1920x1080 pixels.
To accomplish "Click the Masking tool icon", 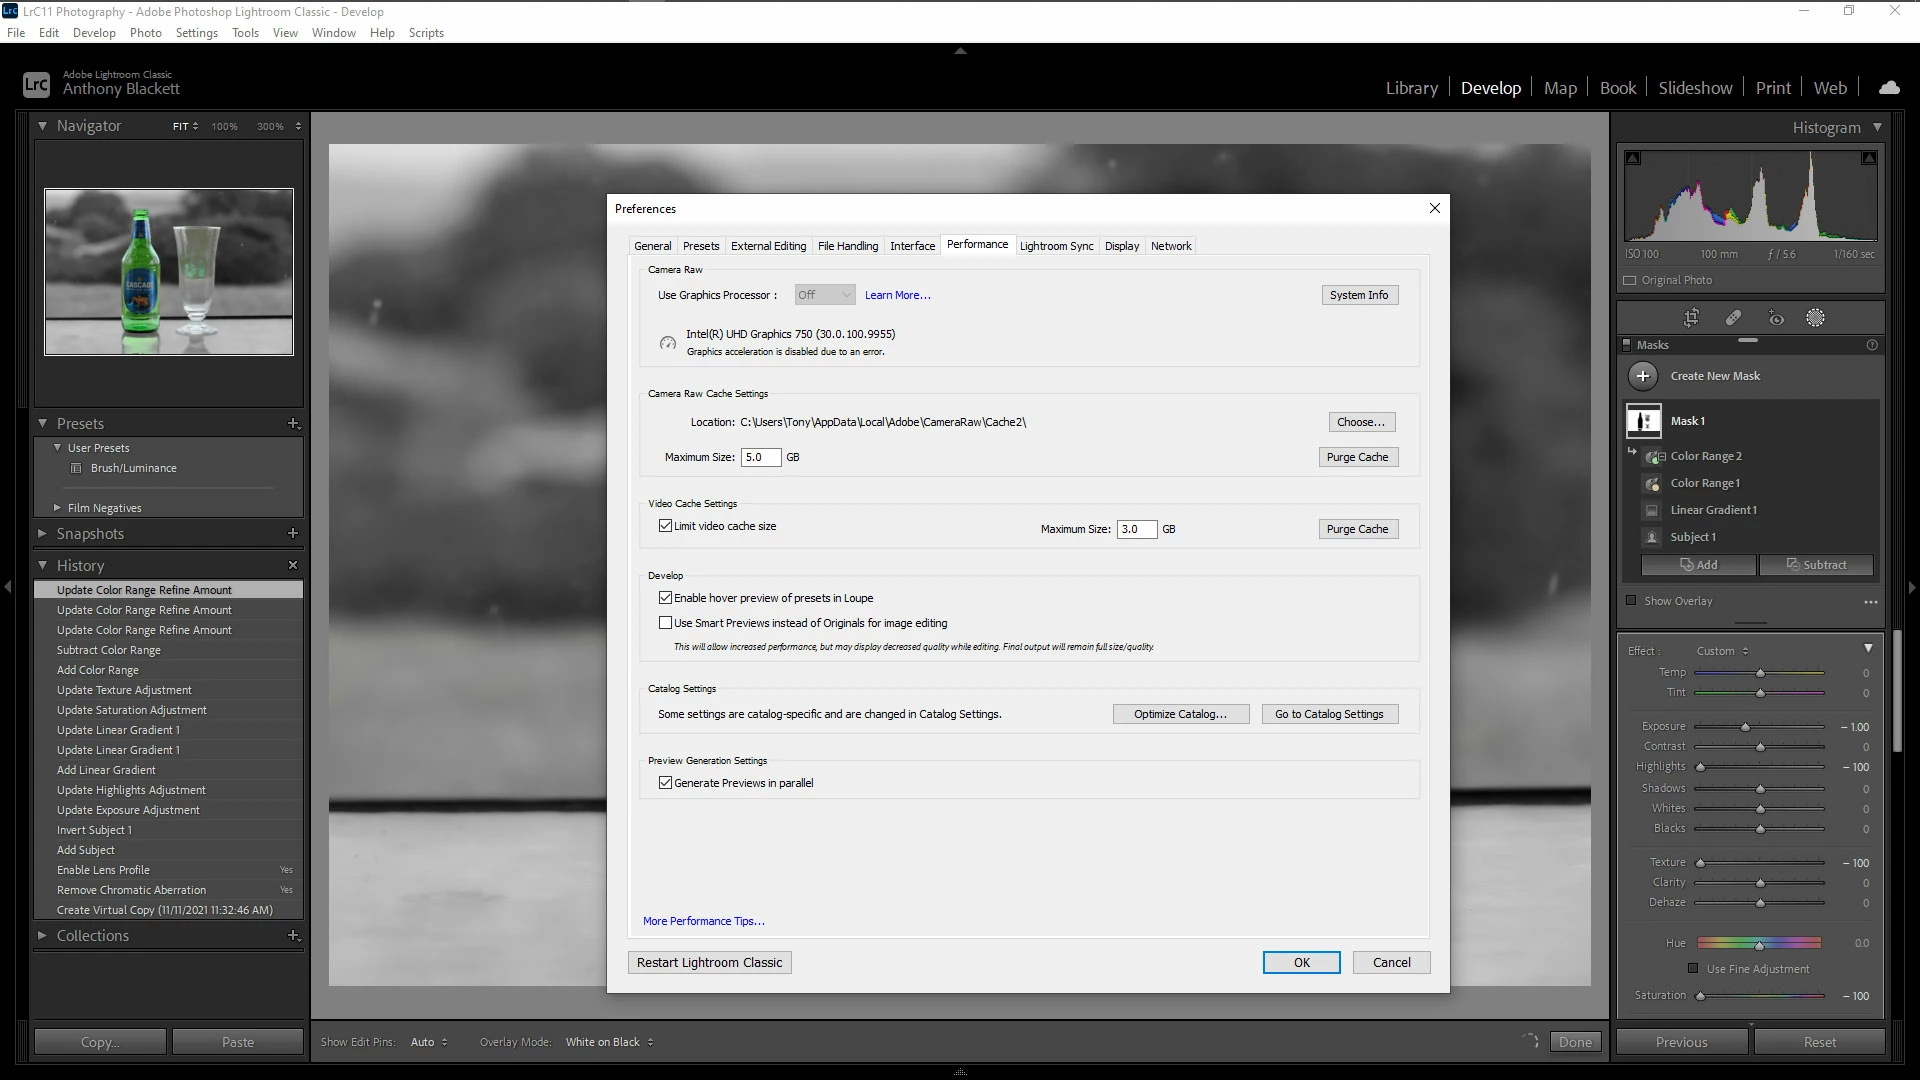I will click(x=1815, y=318).
